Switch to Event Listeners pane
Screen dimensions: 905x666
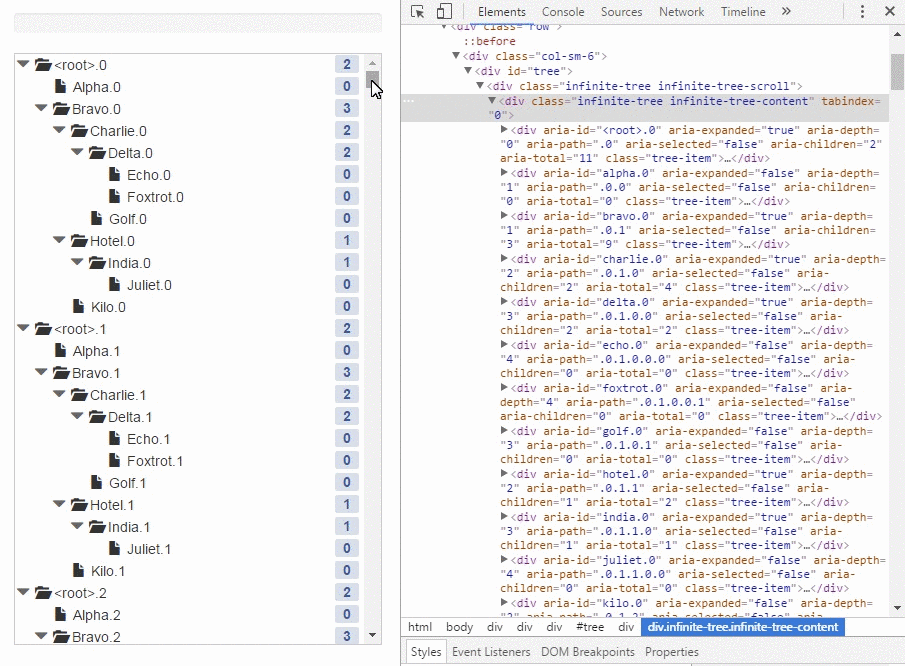tap(491, 652)
